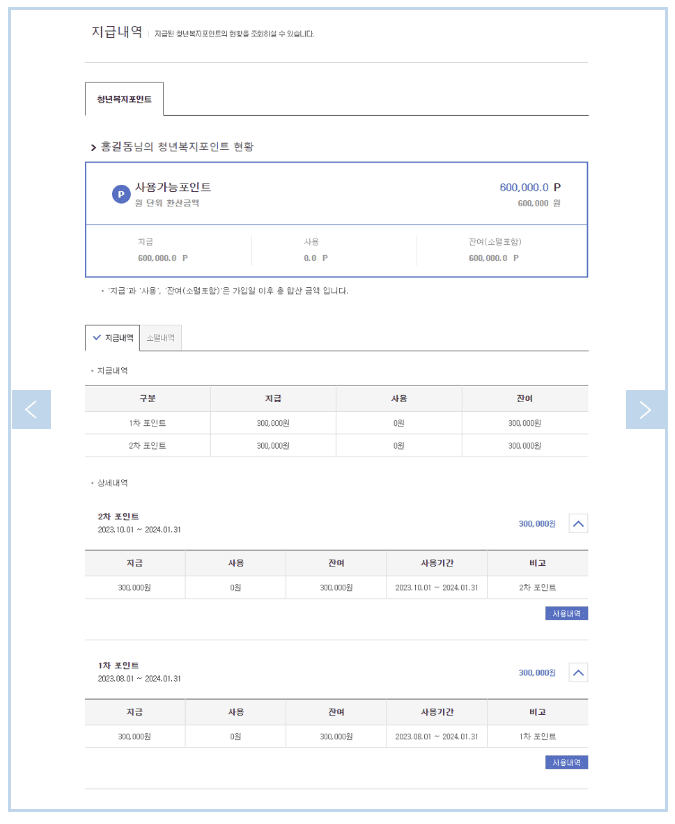Image resolution: width=675 pixels, height=824 pixels.
Task: Switch to the 소멸내역 tab
Action: click(x=159, y=336)
